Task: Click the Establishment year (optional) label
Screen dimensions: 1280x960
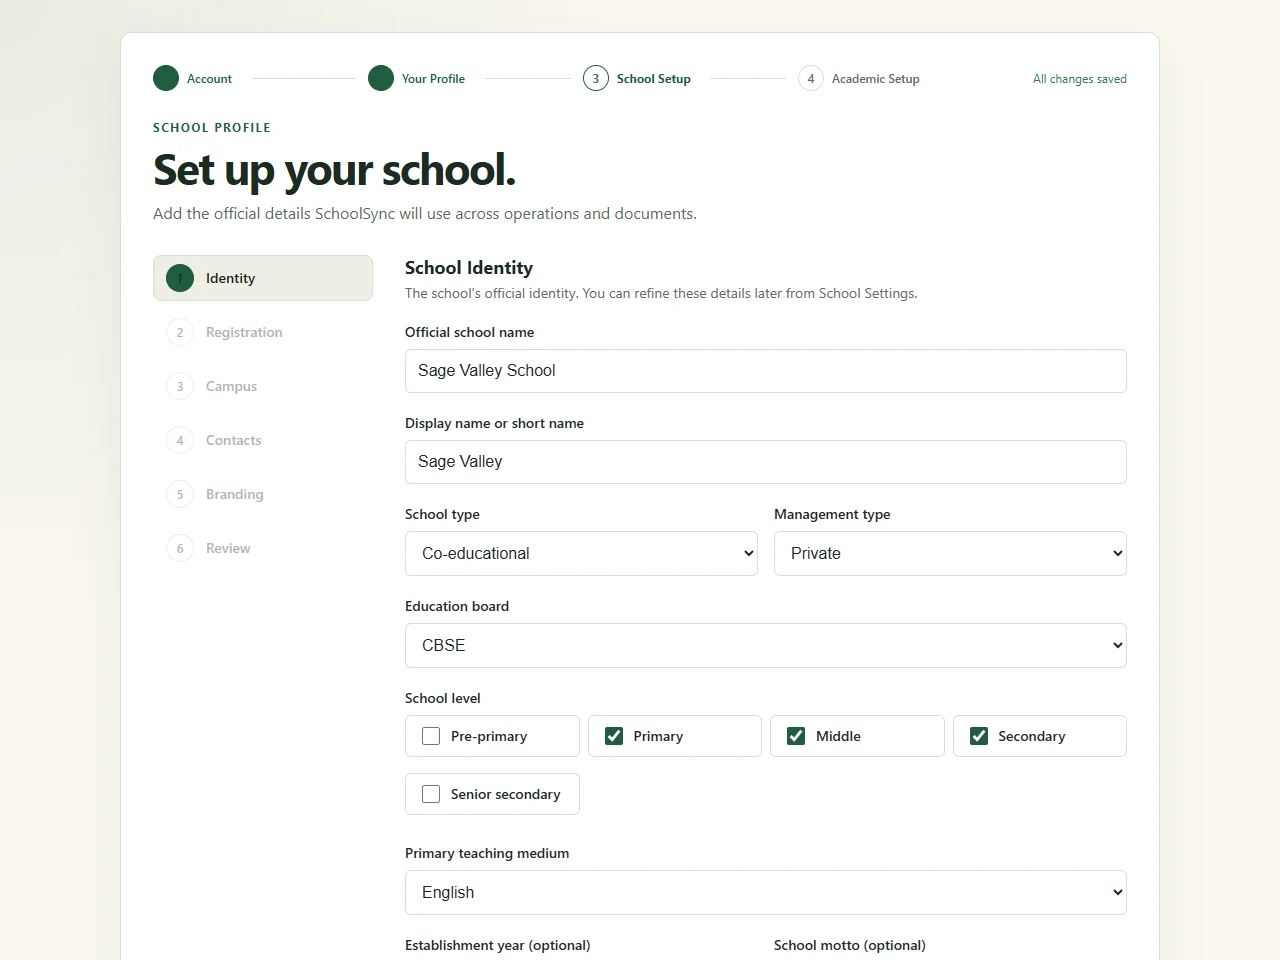Action: click(x=498, y=945)
